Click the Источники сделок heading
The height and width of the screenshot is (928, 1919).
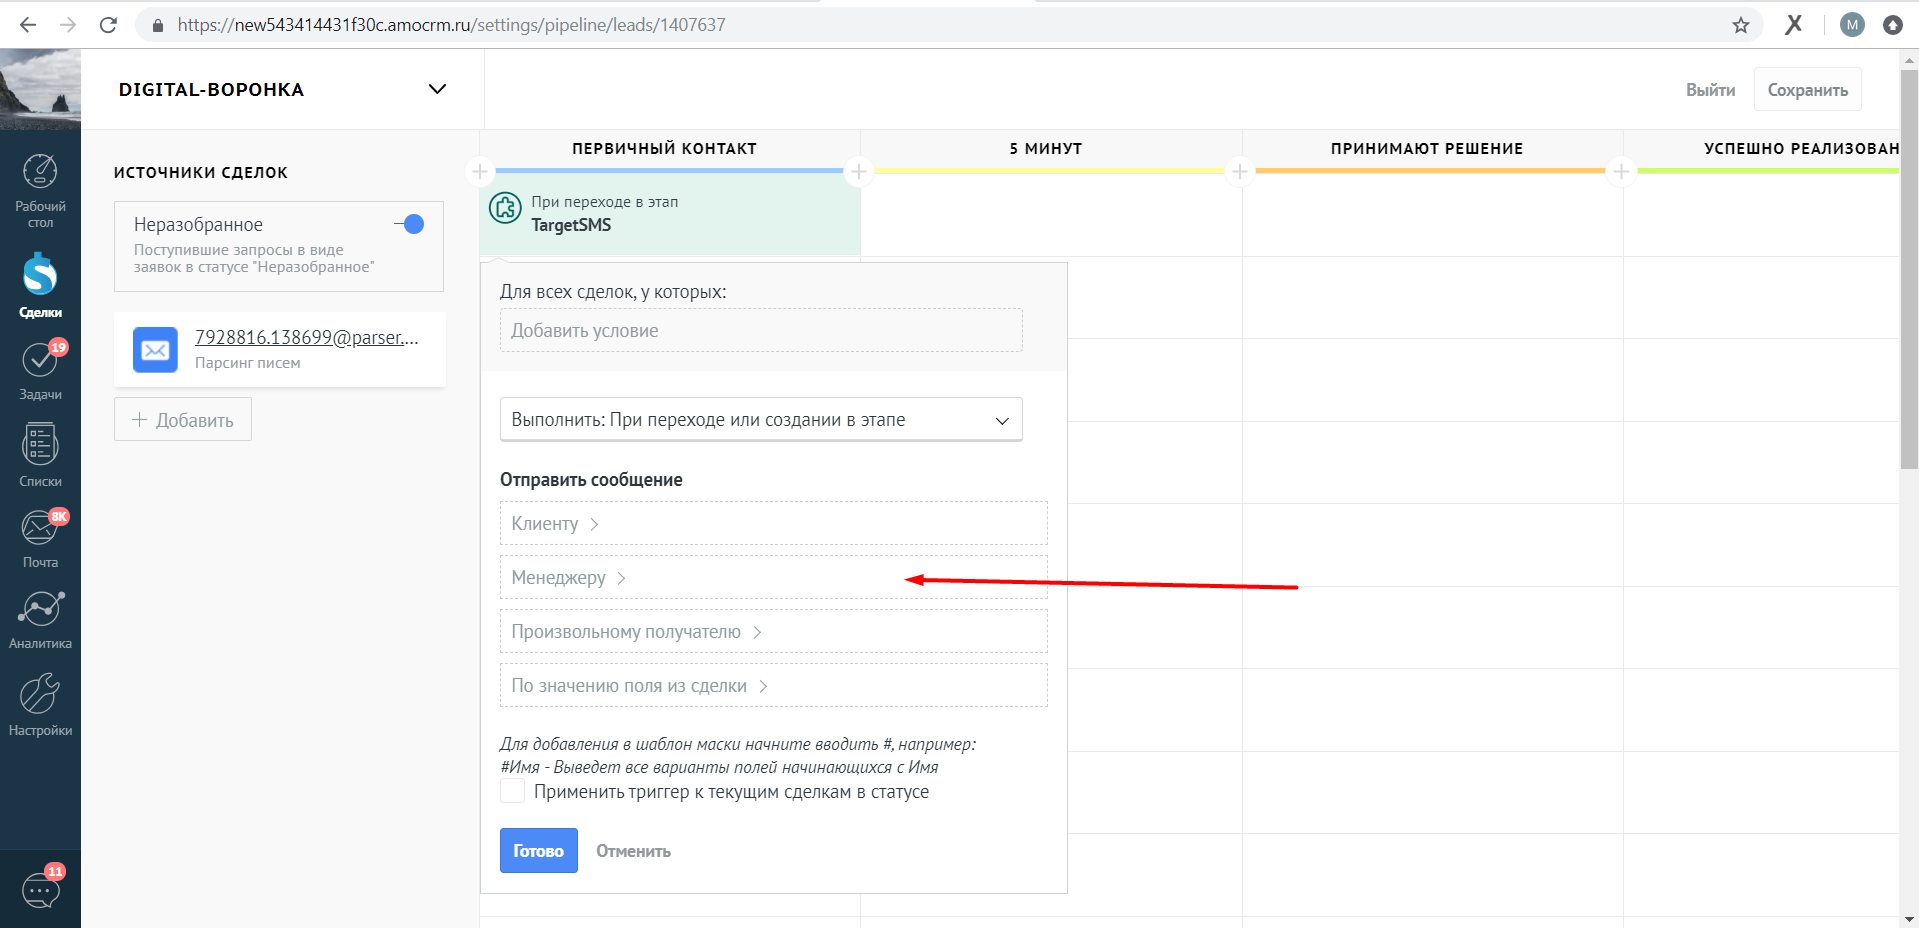tap(201, 172)
